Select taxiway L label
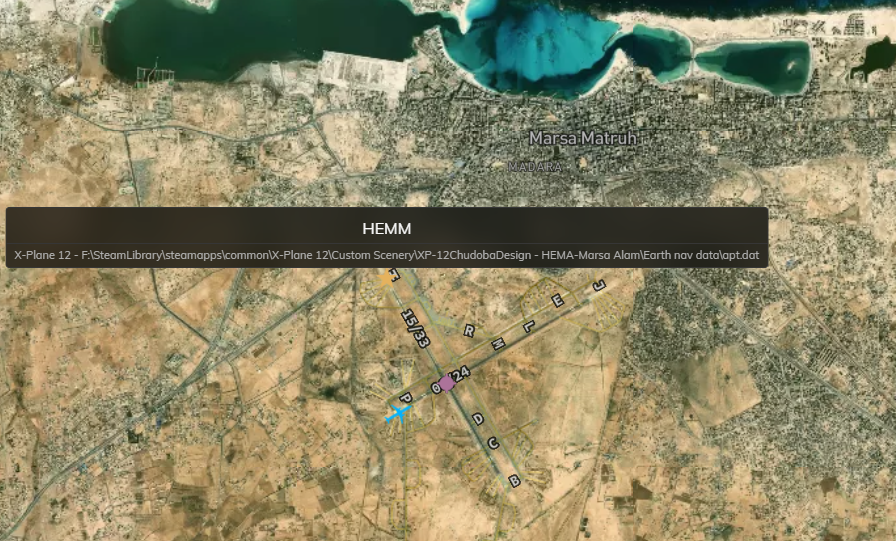This screenshot has height=541, width=896. click(x=529, y=325)
